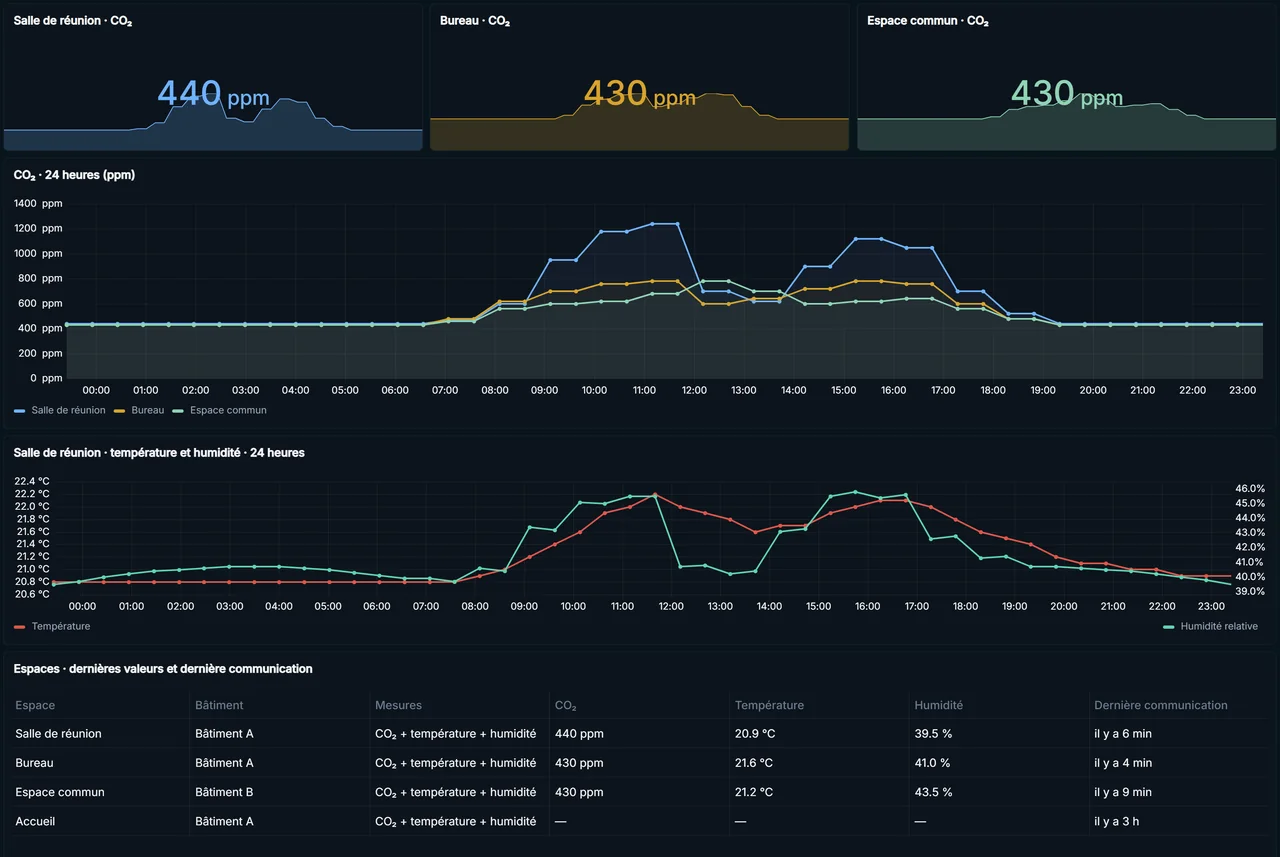Image resolution: width=1280 pixels, height=857 pixels.
Task: Open the température et humidité panel title
Action: pos(159,453)
